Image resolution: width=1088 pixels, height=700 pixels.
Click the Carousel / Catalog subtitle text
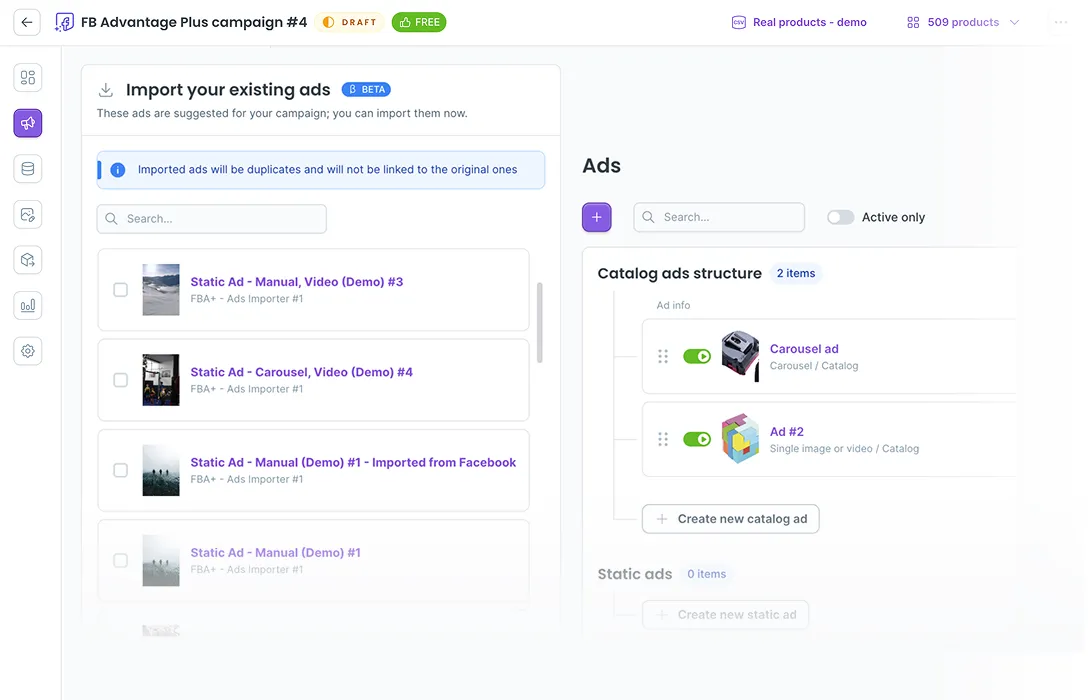coord(814,366)
